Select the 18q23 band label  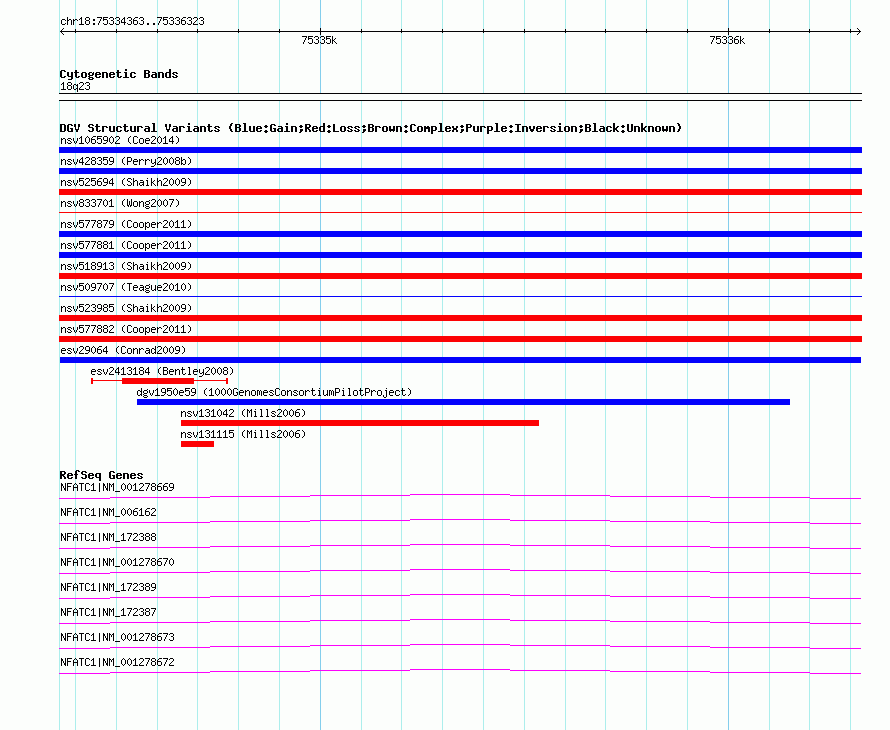tap(75, 86)
